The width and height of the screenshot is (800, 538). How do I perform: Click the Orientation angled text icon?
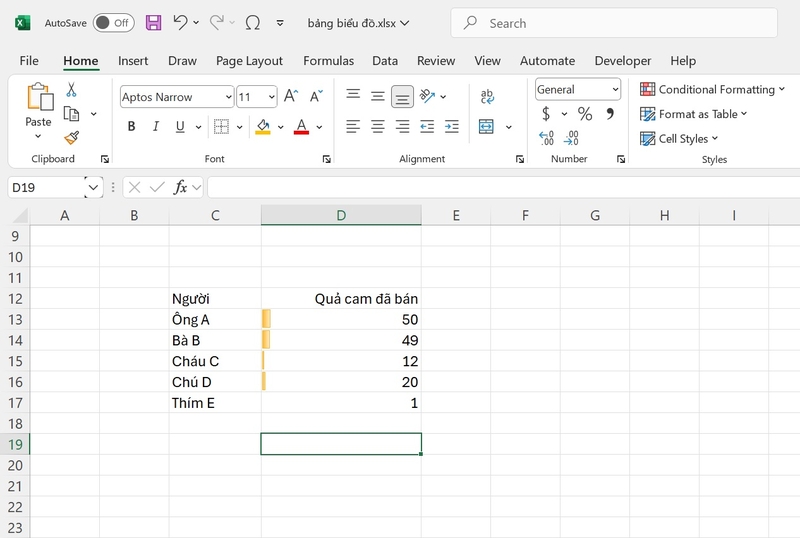click(x=427, y=95)
